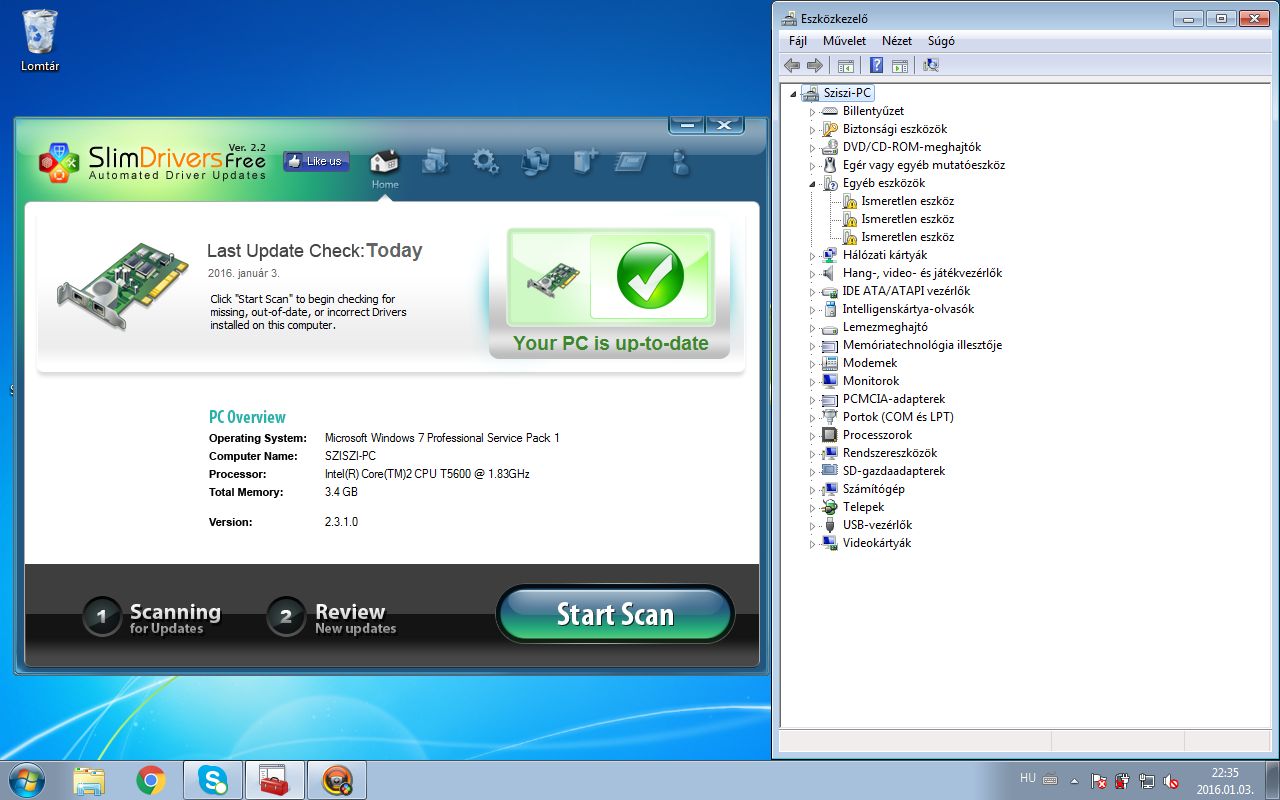Click the Back arrow in Eszközkezelő toolbar
Image resolution: width=1280 pixels, height=800 pixels.
(x=792, y=65)
